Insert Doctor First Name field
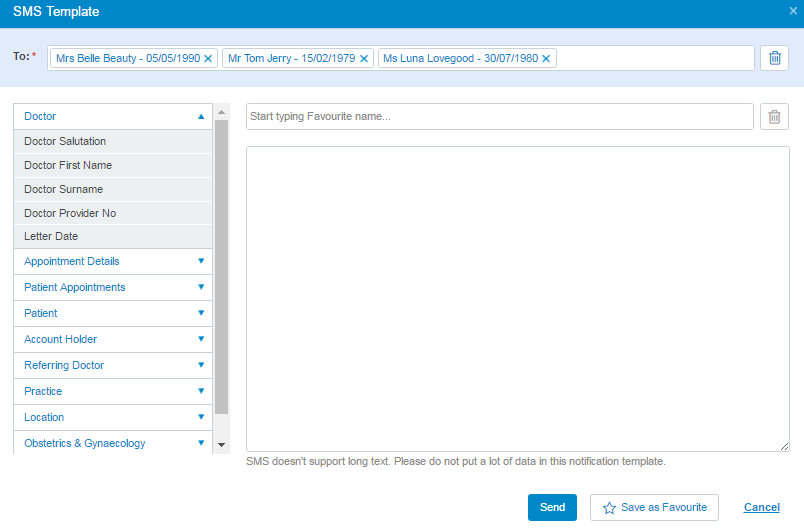This screenshot has width=804, height=528. (113, 166)
